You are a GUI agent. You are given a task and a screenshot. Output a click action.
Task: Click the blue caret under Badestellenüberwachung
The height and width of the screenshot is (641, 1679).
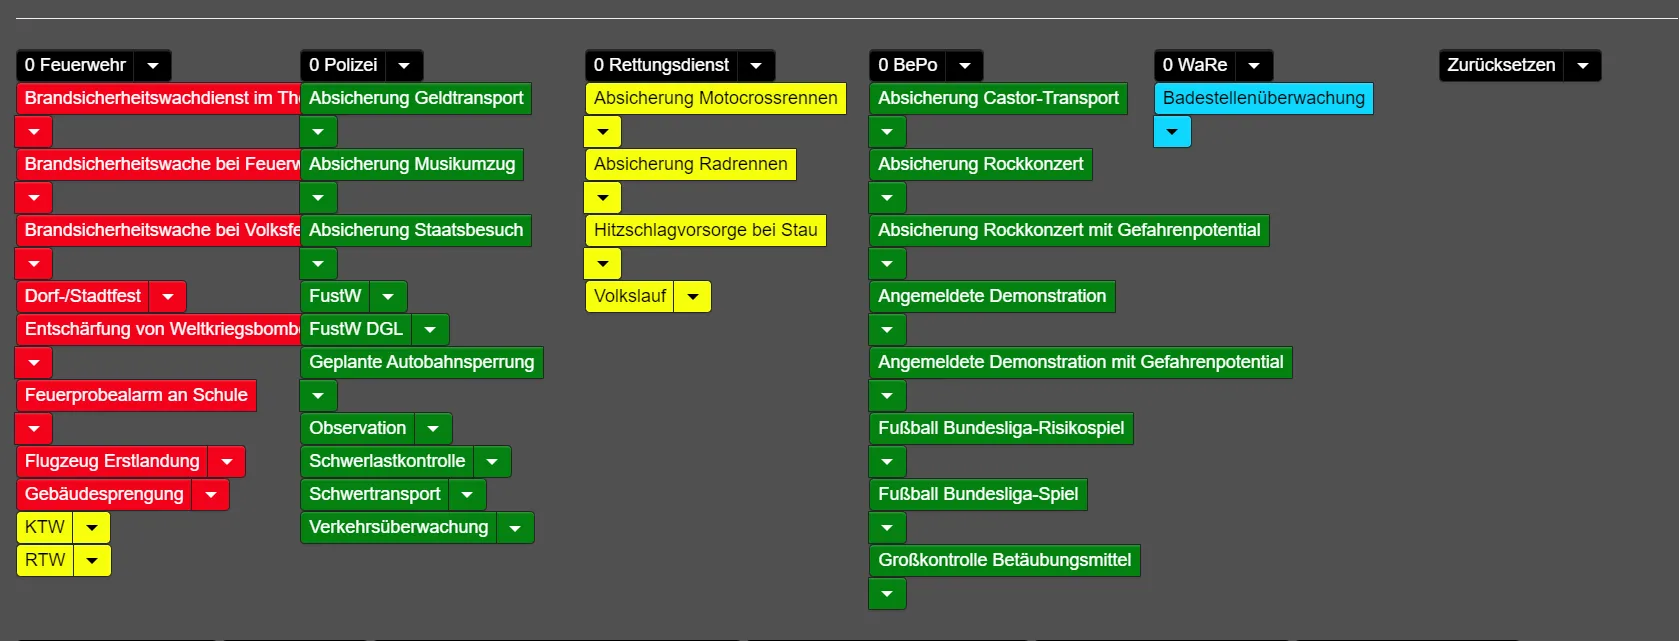1172,132
